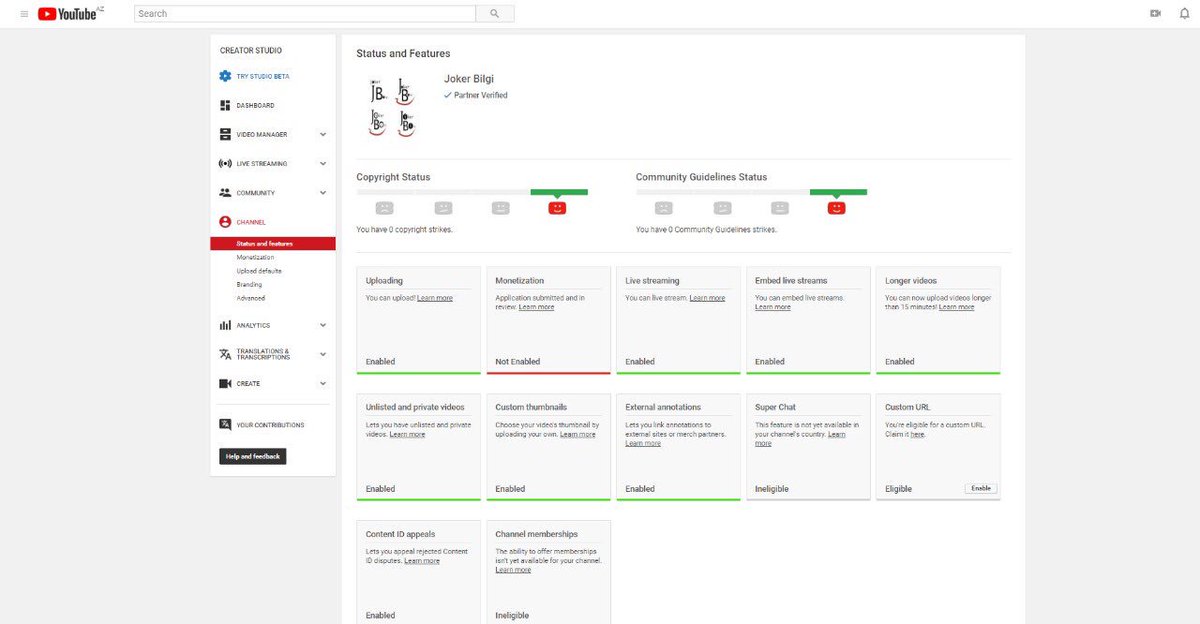
Task: Open Learn more link under Custom thumbnails
Action: 578,434
